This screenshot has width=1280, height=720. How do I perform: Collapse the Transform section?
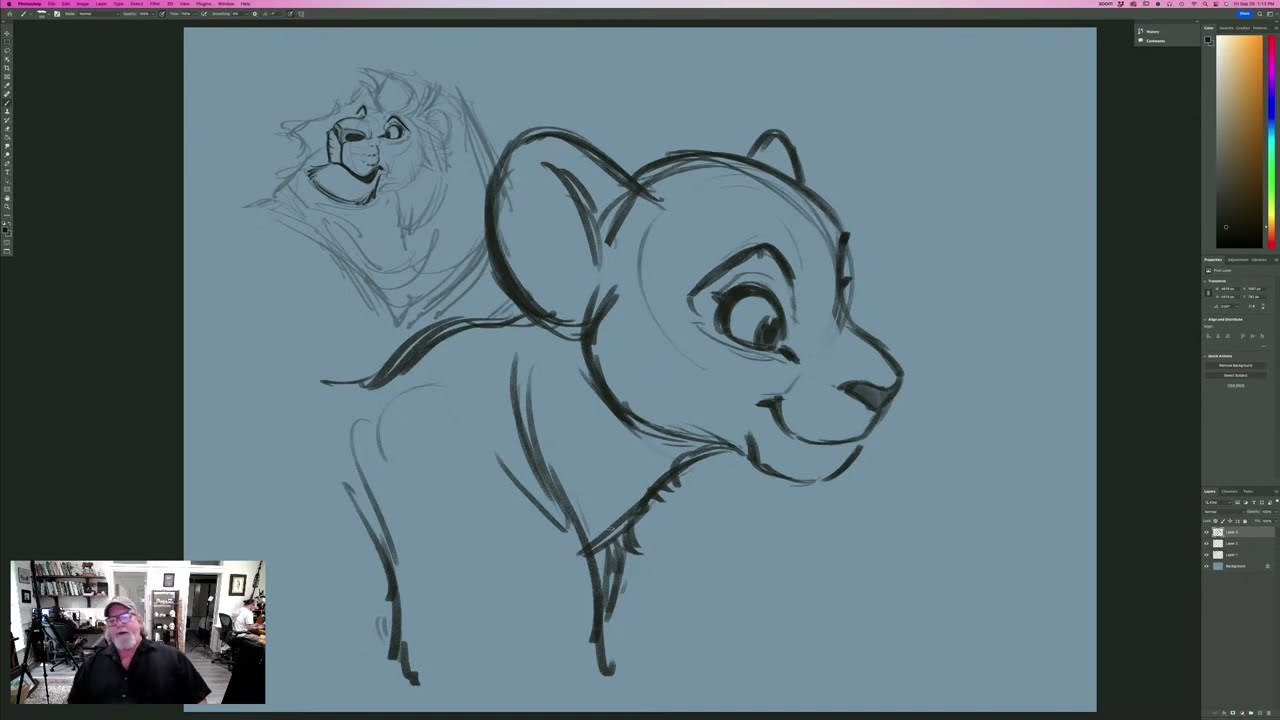point(1204,281)
